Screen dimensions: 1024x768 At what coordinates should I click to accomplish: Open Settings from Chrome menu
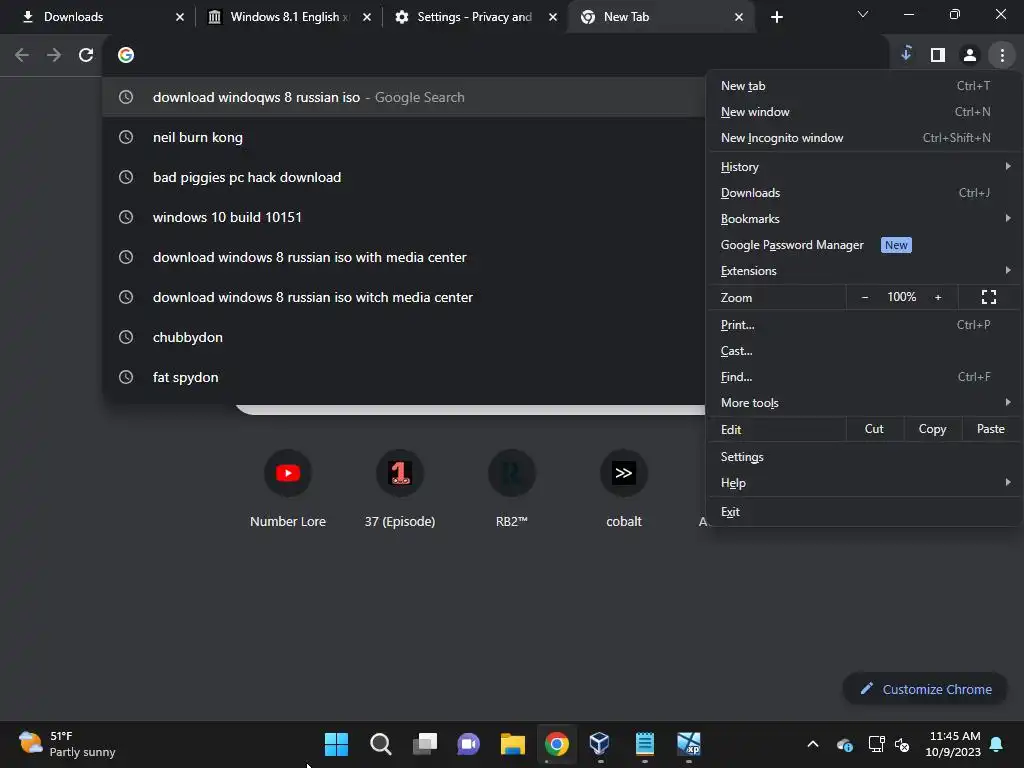864,456
